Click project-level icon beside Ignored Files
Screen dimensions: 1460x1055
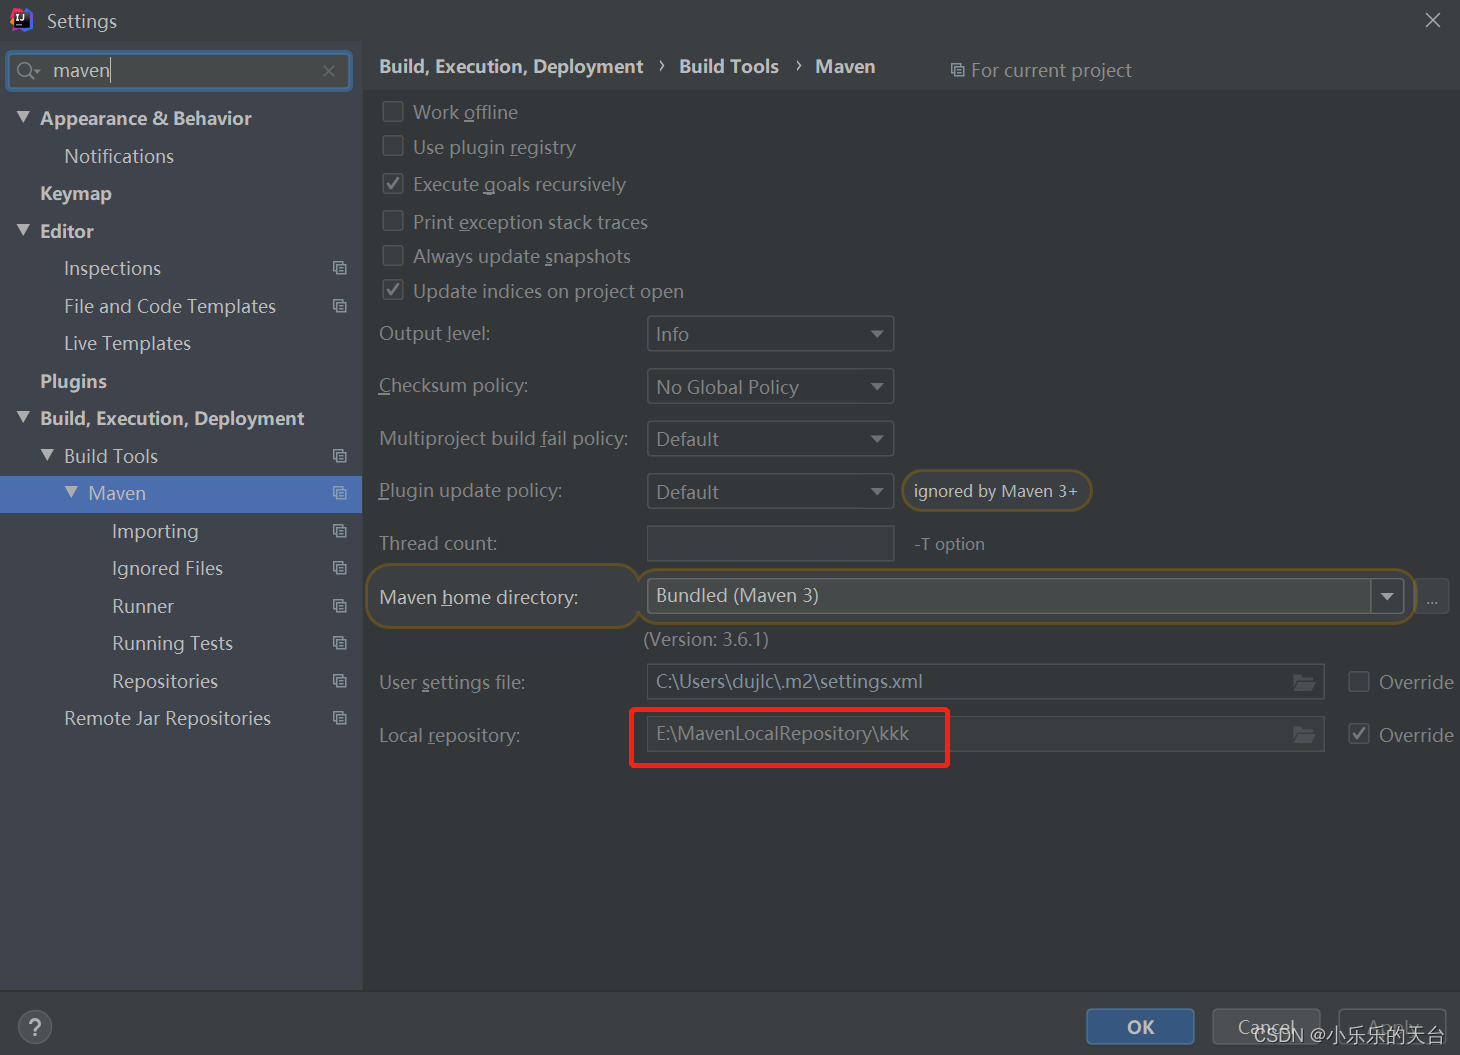tap(340, 568)
